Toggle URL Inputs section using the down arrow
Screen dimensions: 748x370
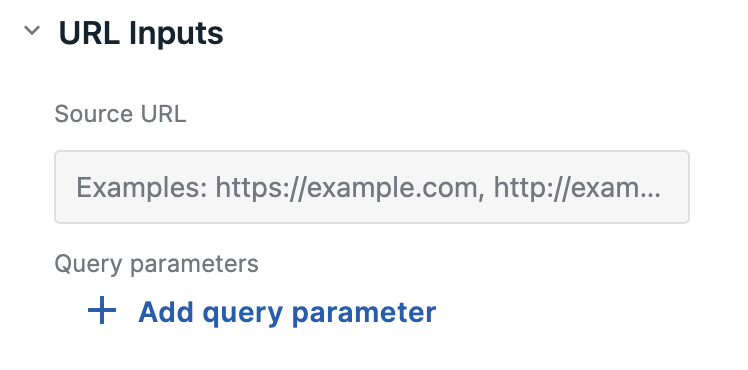click(x=32, y=31)
